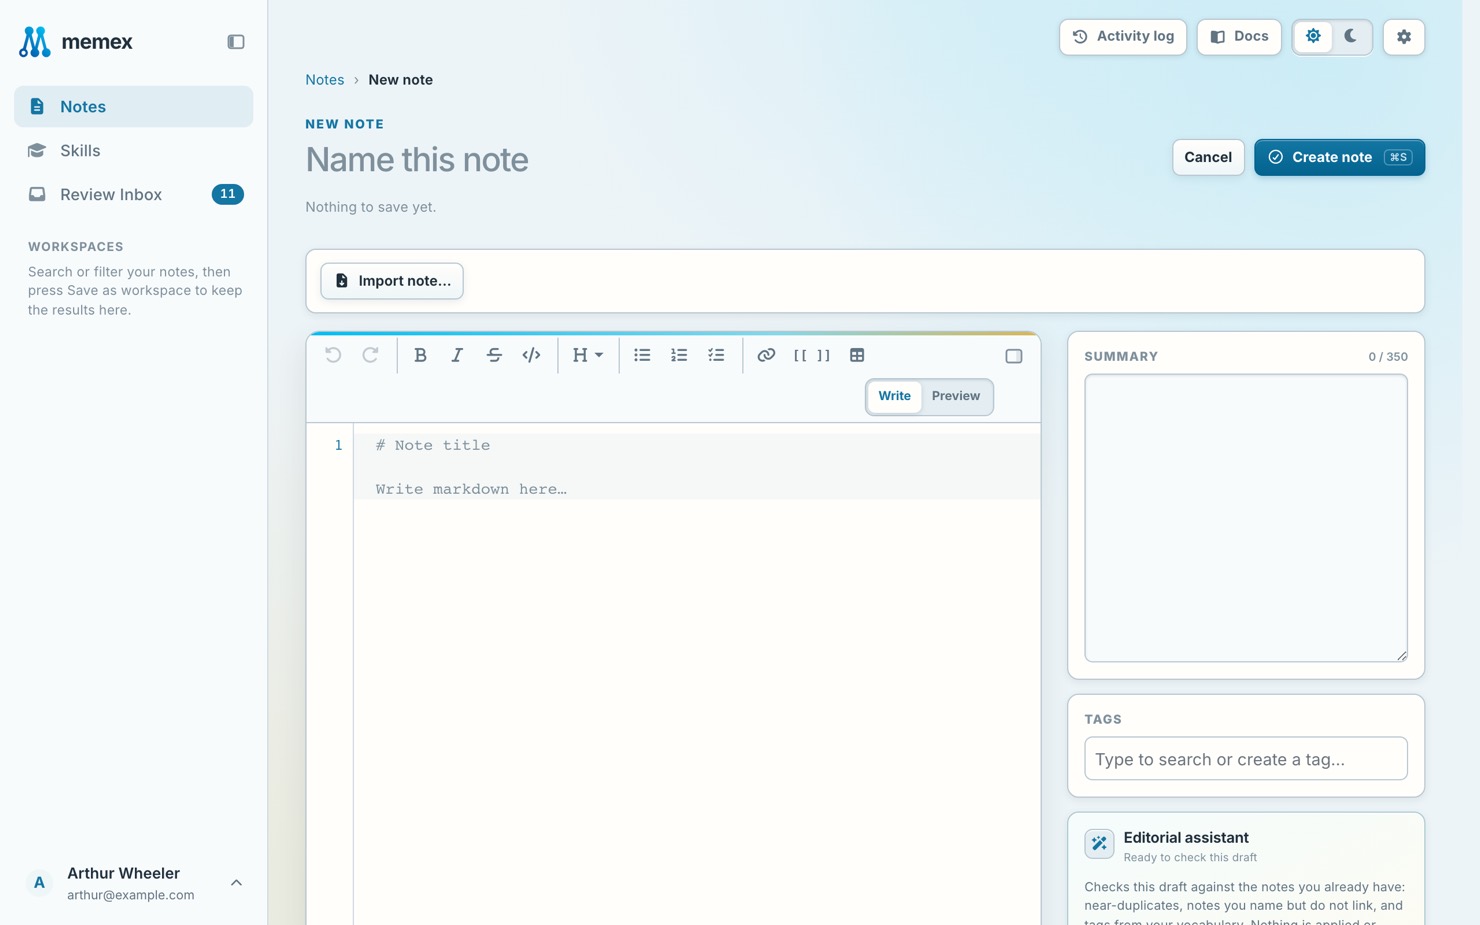Toggle italic formatting
Viewport: 1480px width, 925px height.
[x=457, y=355]
